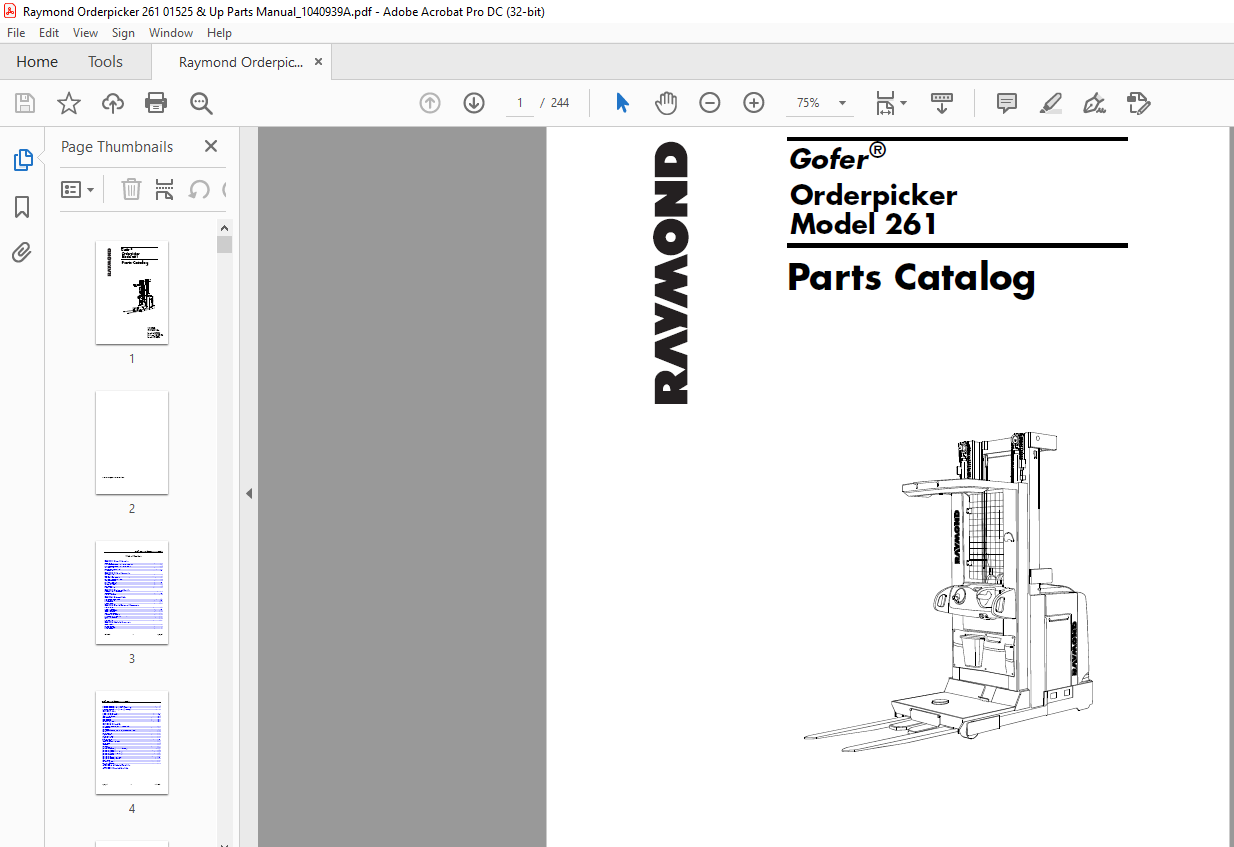Zoom in with the plus icon
Image resolution: width=1234 pixels, height=847 pixels.
click(754, 103)
